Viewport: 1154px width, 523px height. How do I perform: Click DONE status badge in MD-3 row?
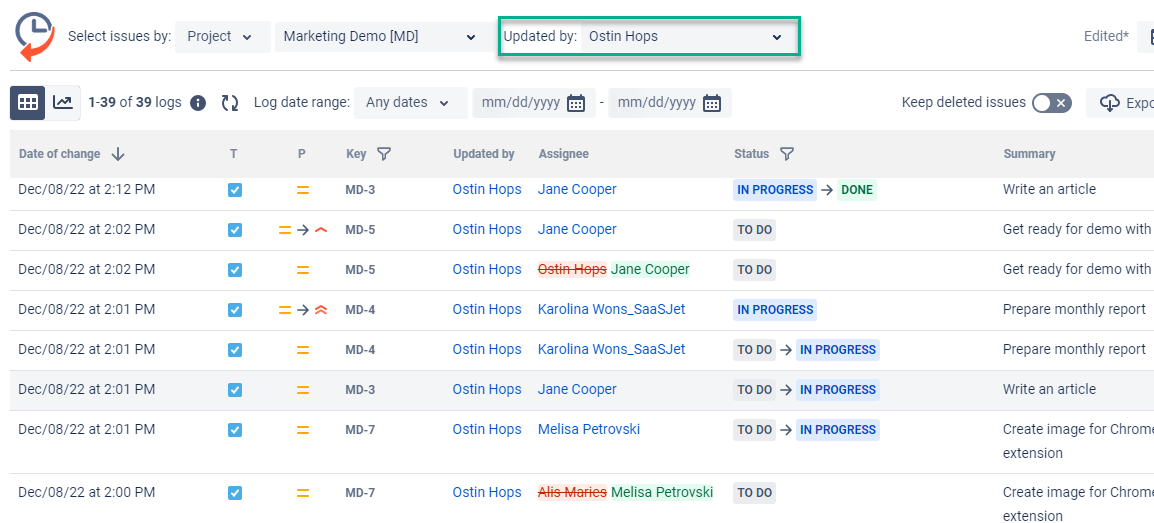(857, 190)
